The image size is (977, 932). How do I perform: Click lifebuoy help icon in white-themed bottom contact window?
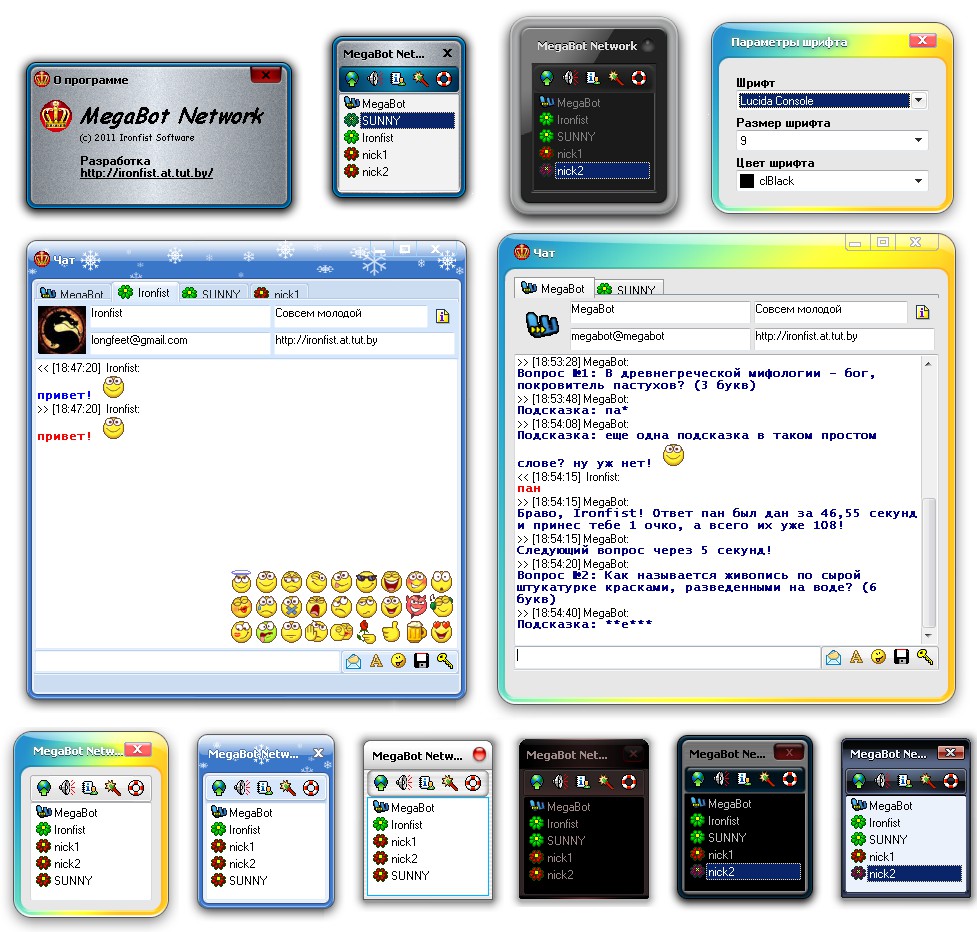[473, 782]
